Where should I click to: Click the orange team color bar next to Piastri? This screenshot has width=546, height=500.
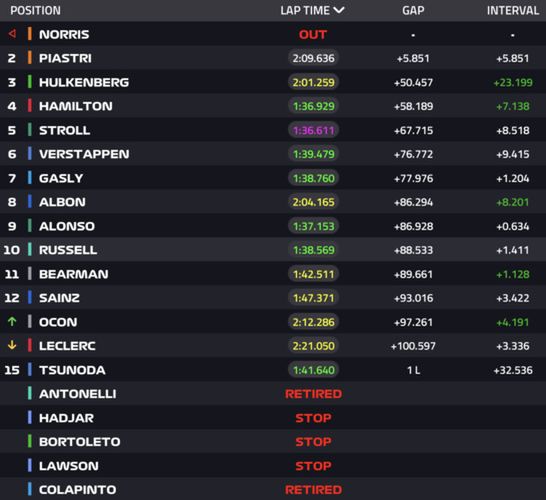[30, 58]
